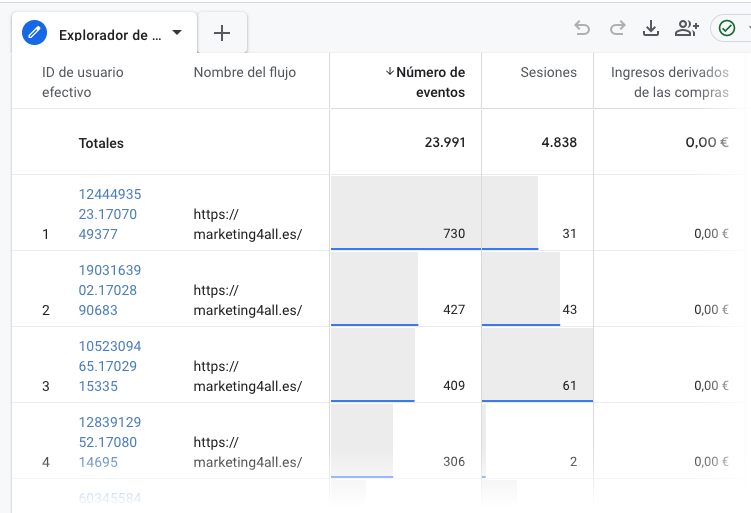Viewport: 751px width, 513px height.
Task: Click the blue pencil edit icon
Action: [x=34, y=33]
